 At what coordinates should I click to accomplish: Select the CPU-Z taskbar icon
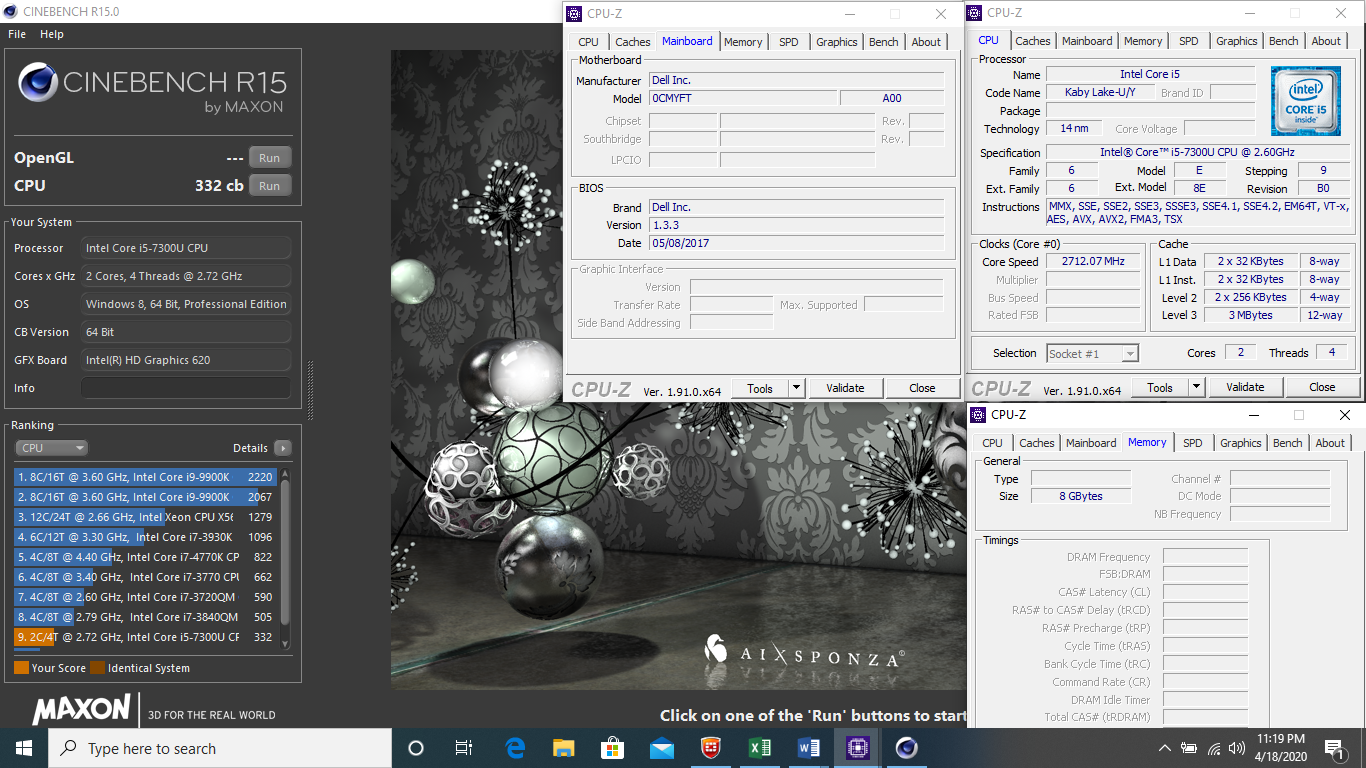click(857, 748)
